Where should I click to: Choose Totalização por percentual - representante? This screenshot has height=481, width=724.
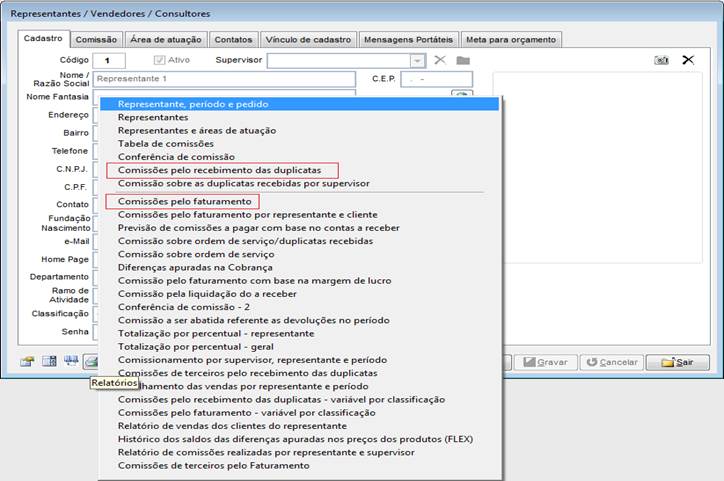pyautogui.click(x=300, y=333)
